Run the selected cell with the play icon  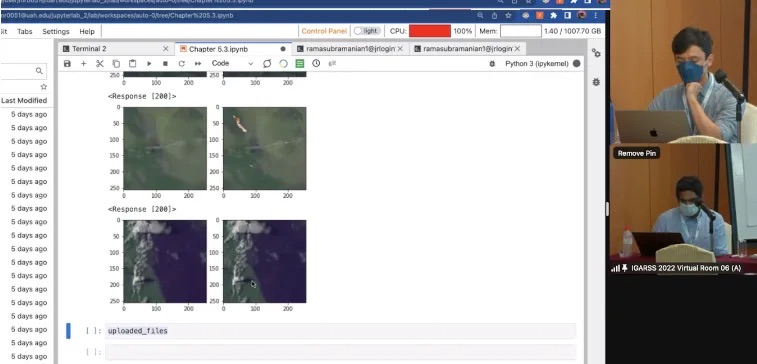pos(149,64)
